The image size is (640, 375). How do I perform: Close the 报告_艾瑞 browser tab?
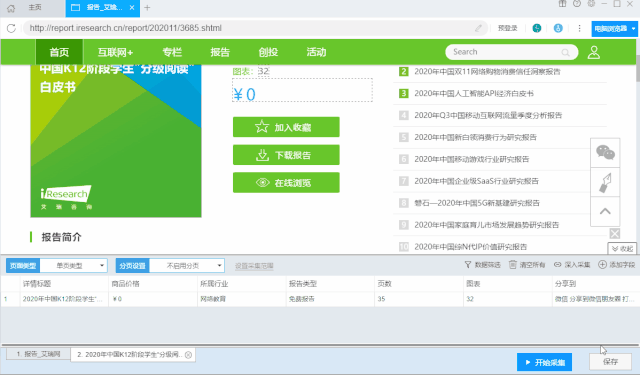pos(132,8)
